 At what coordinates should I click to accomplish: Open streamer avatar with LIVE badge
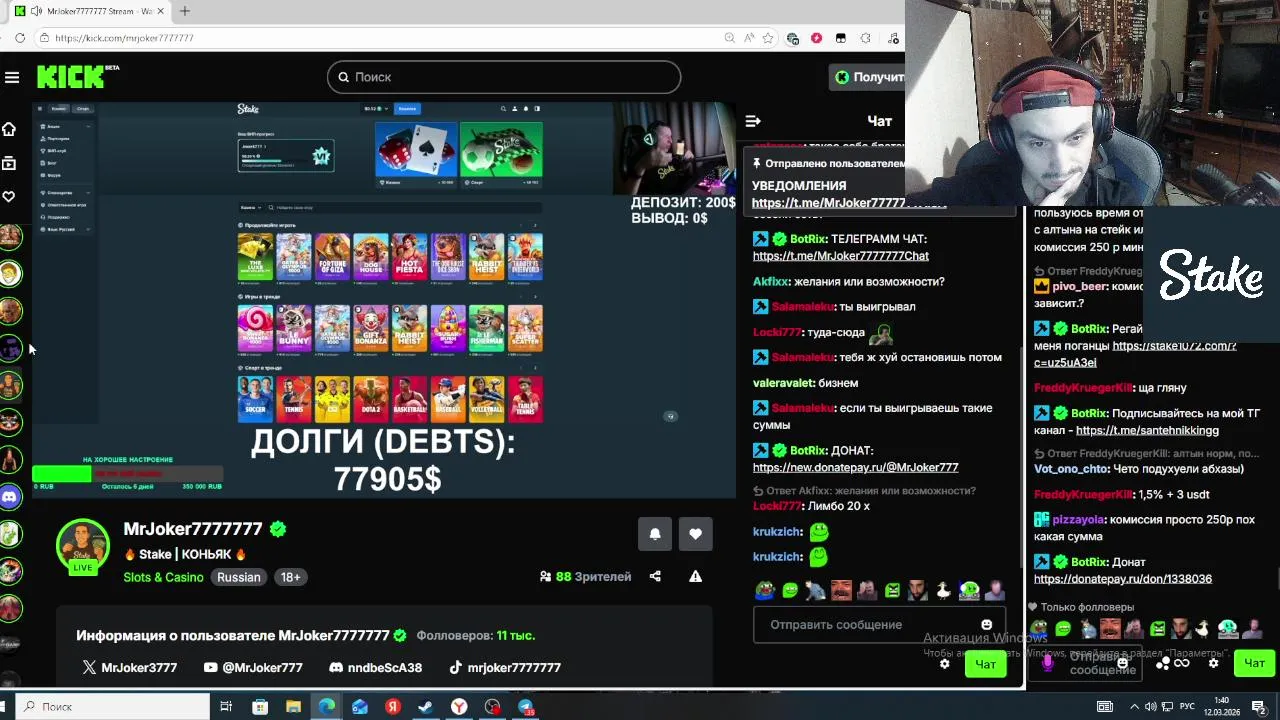point(83,547)
